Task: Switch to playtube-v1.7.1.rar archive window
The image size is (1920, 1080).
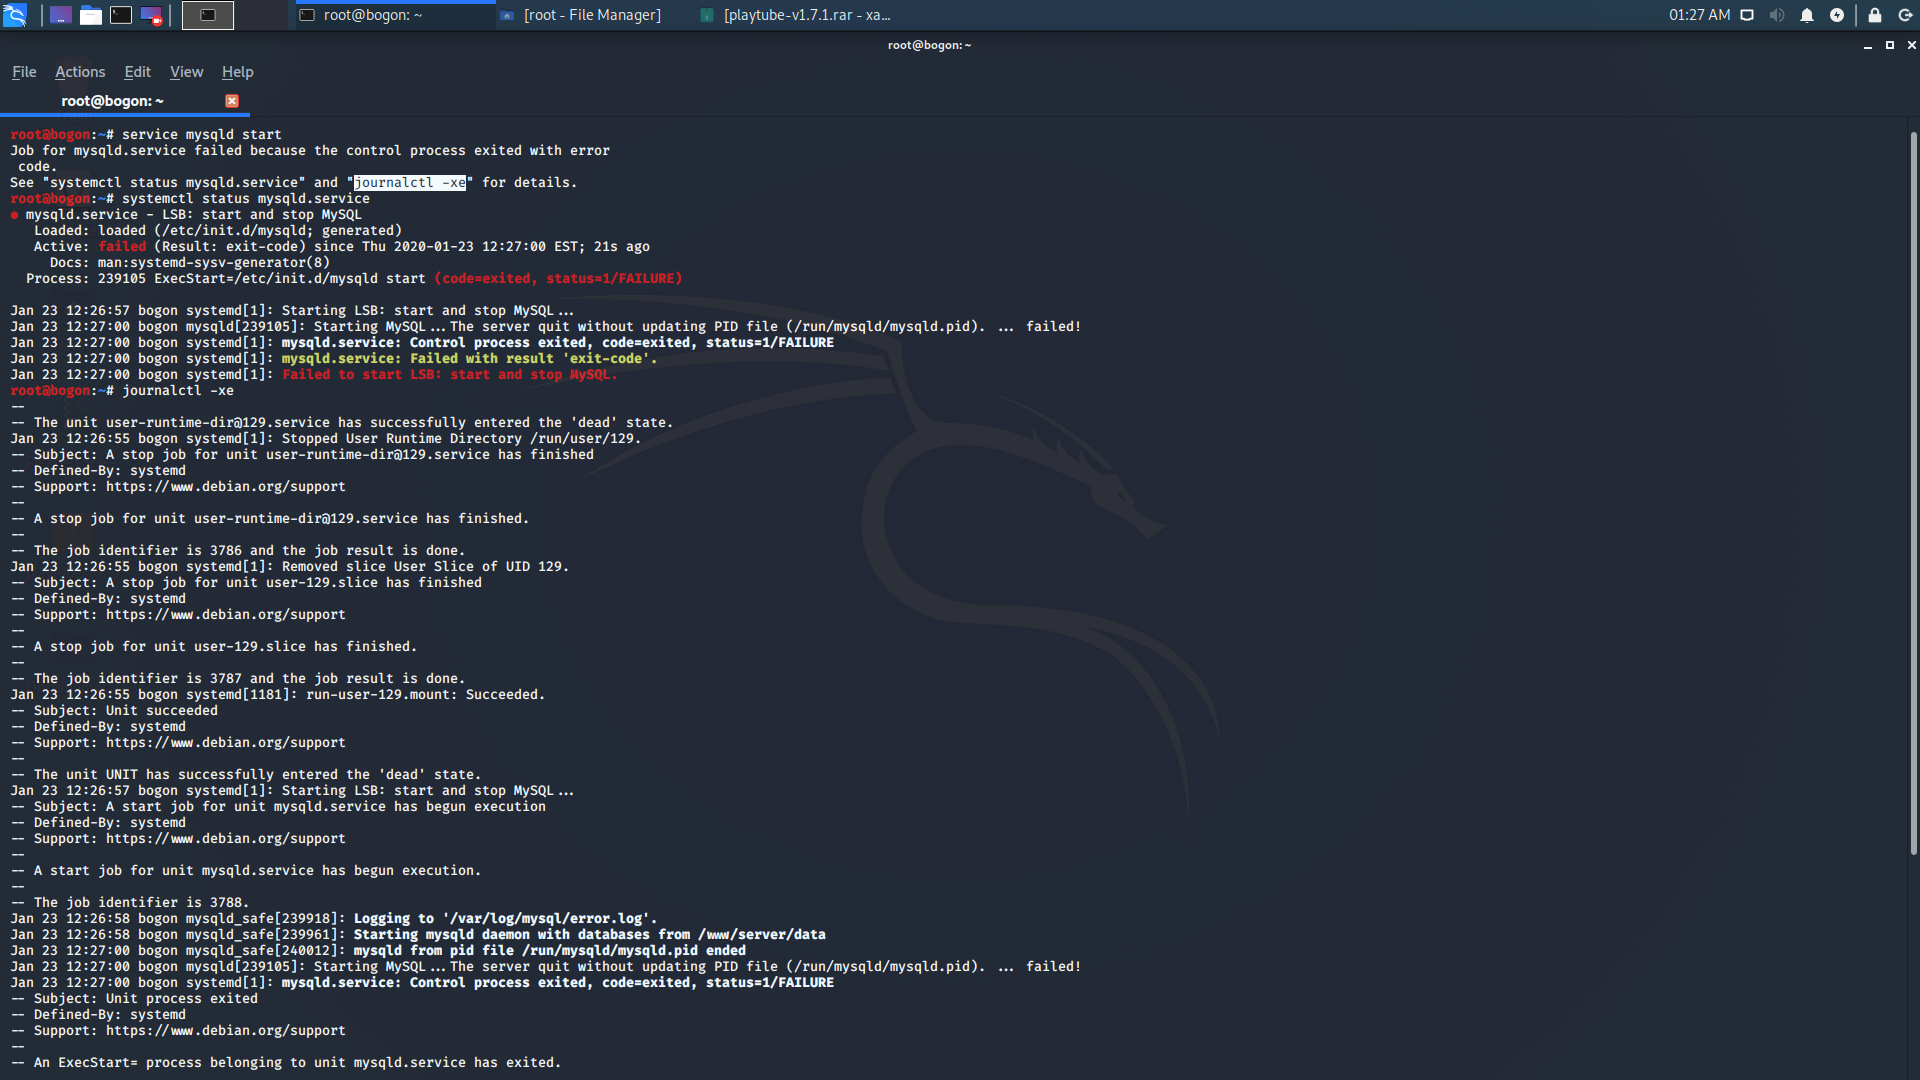Action: click(x=795, y=15)
